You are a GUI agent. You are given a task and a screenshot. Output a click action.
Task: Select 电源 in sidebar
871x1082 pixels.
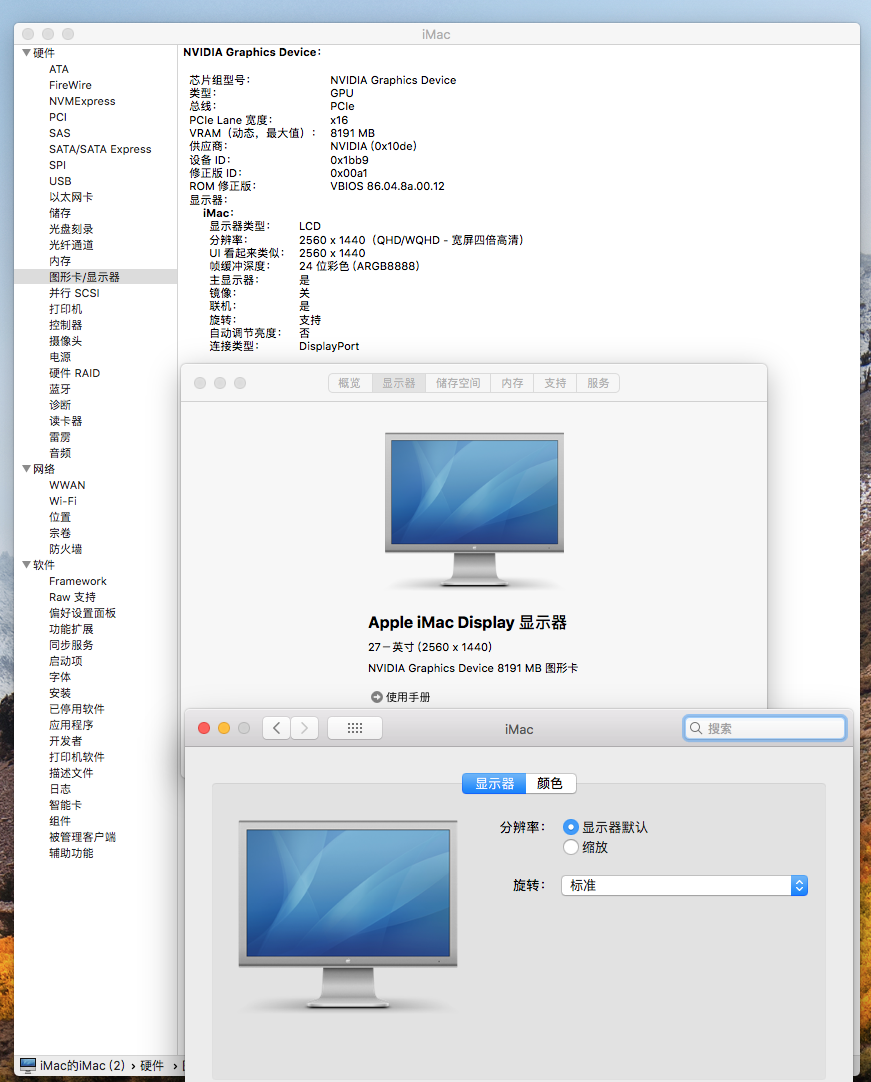point(60,357)
